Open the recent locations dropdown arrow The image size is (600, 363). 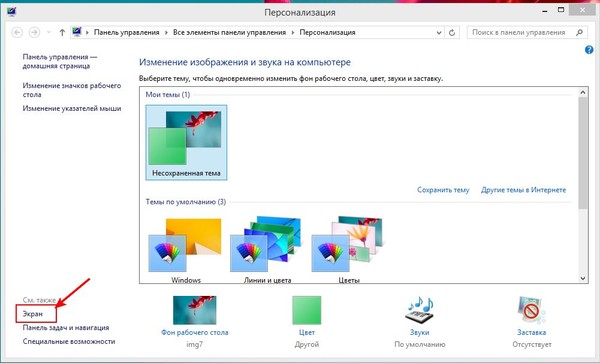click(x=49, y=33)
